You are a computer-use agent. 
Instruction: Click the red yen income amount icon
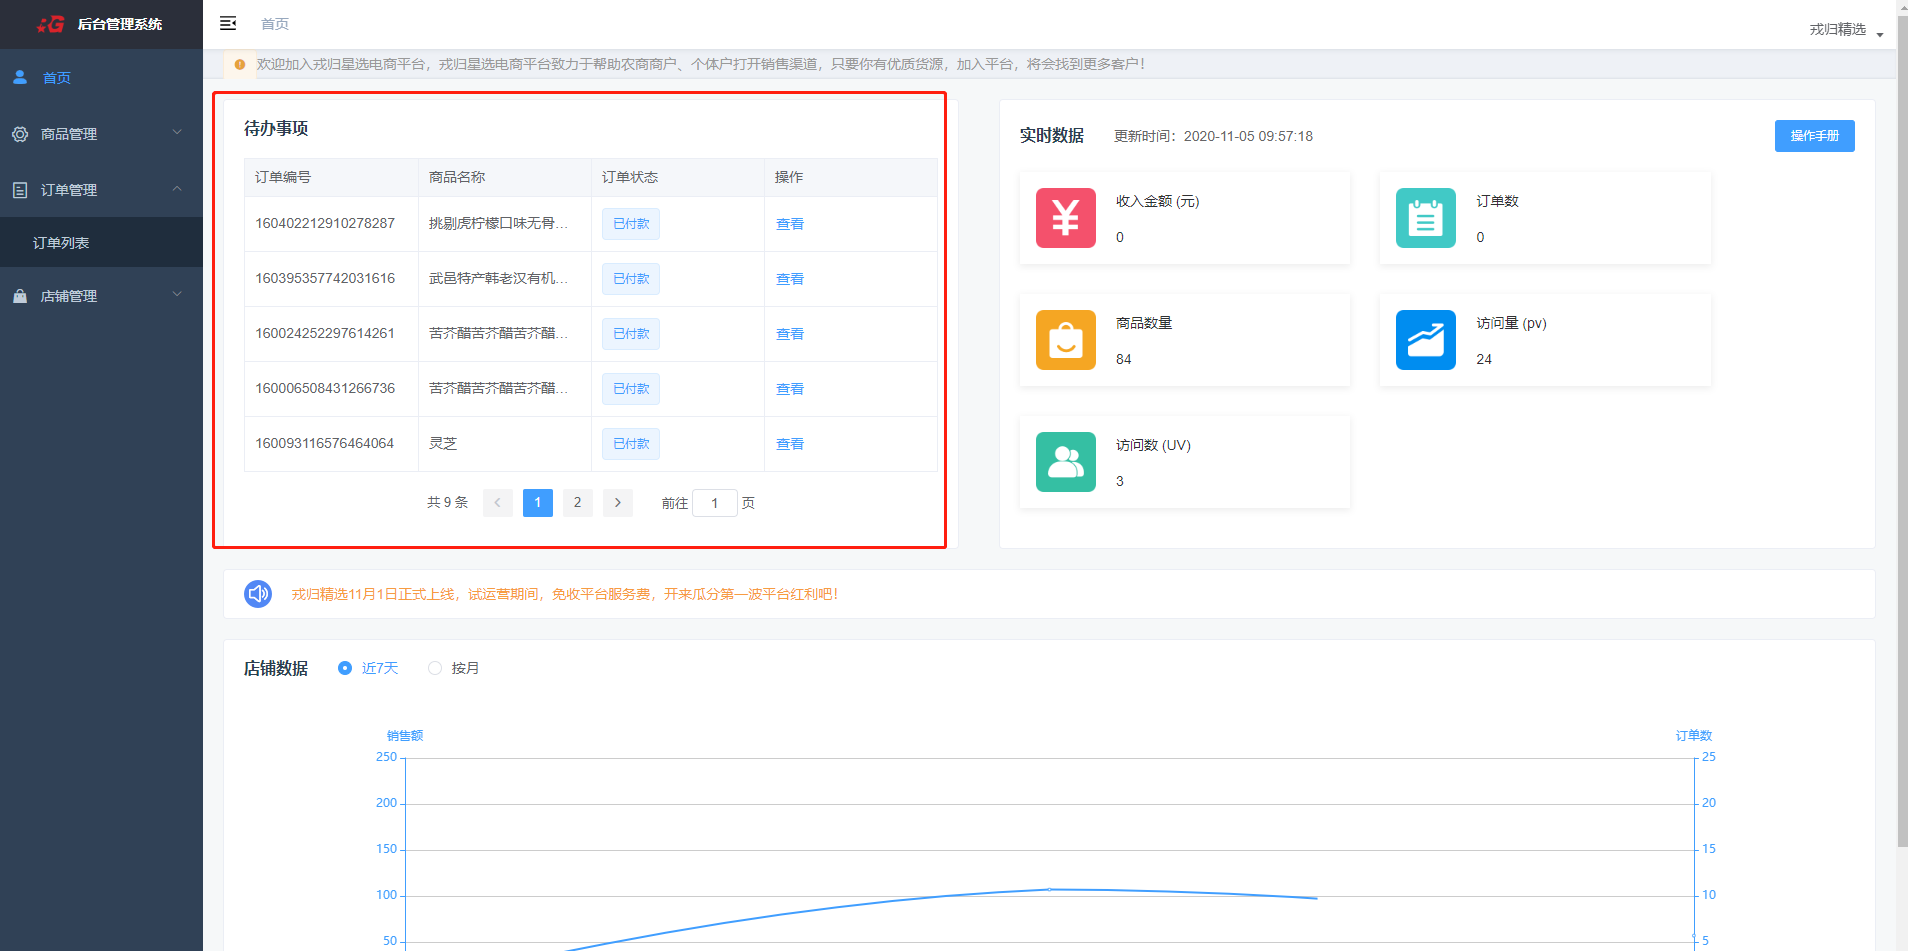point(1065,218)
